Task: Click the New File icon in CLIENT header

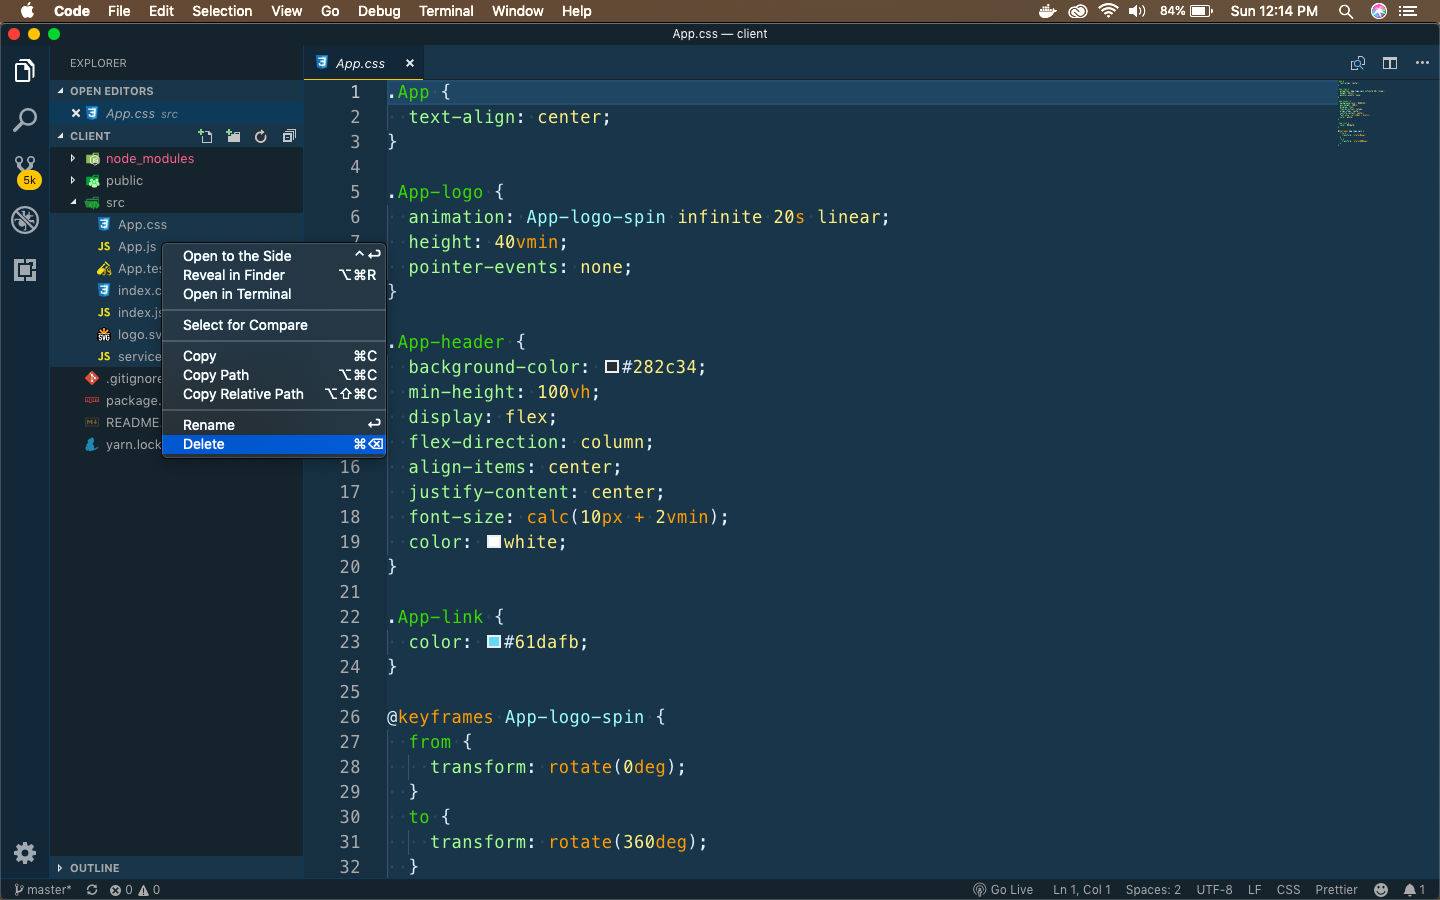Action: [x=206, y=136]
